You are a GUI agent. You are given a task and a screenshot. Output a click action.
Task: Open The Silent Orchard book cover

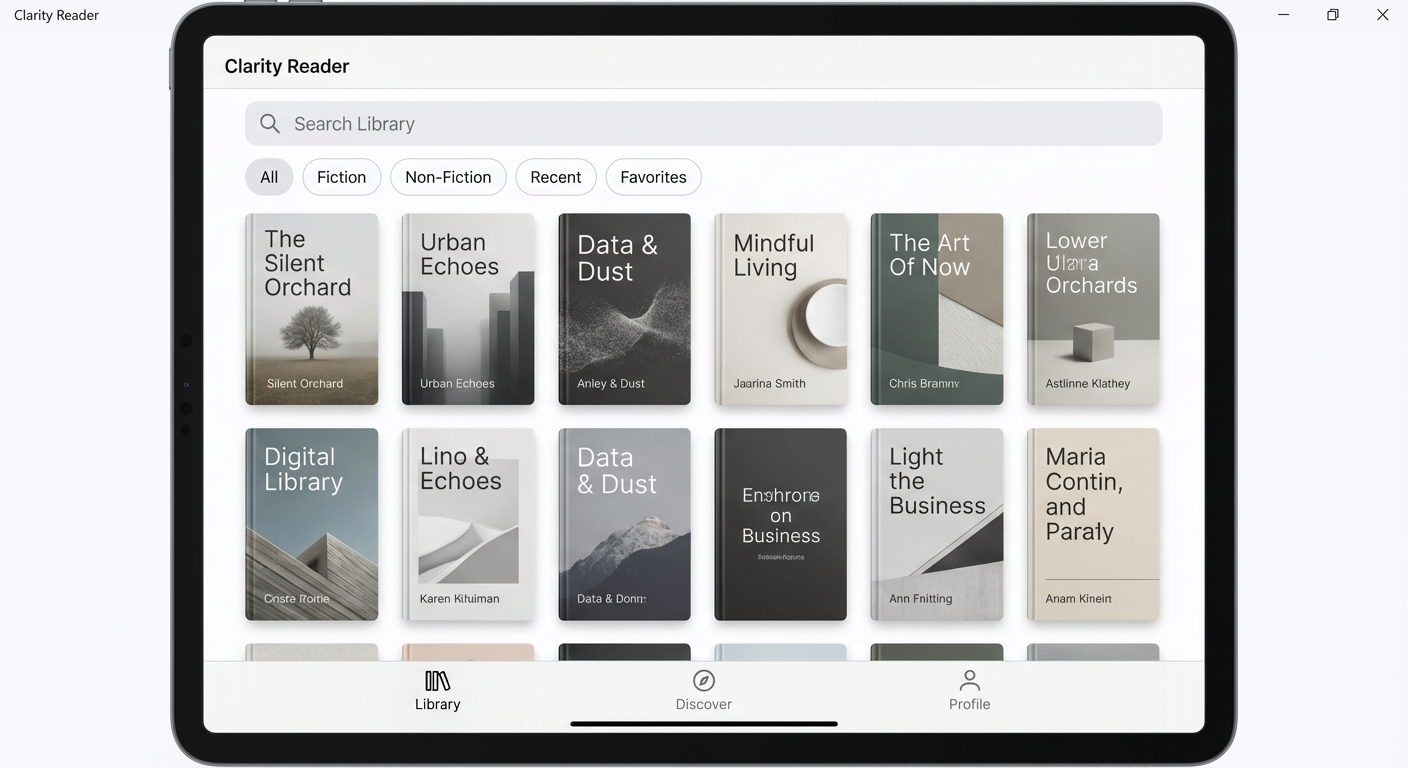[312, 309]
